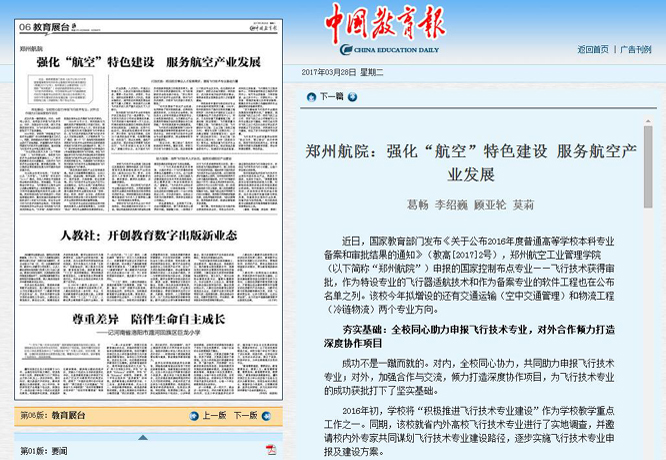The height and width of the screenshot is (460, 666).
Task: Open the 人教社 digital publishing article on page thumbnail
Action: 149,235
